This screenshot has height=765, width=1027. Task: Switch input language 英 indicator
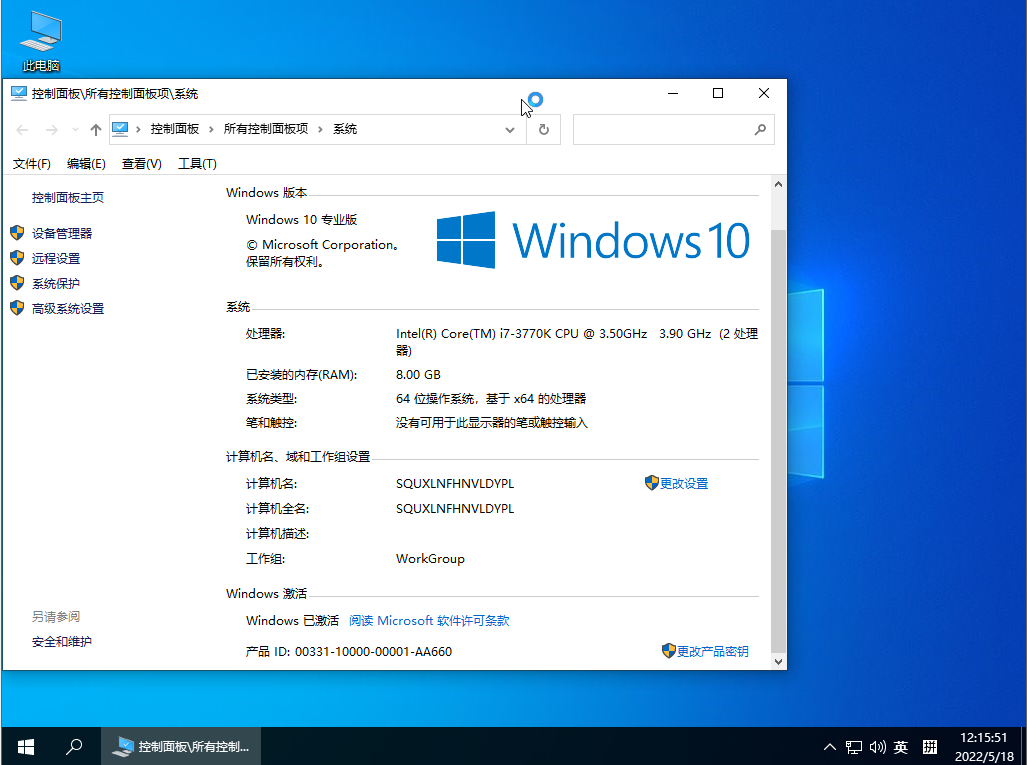[x=901, y=747]
